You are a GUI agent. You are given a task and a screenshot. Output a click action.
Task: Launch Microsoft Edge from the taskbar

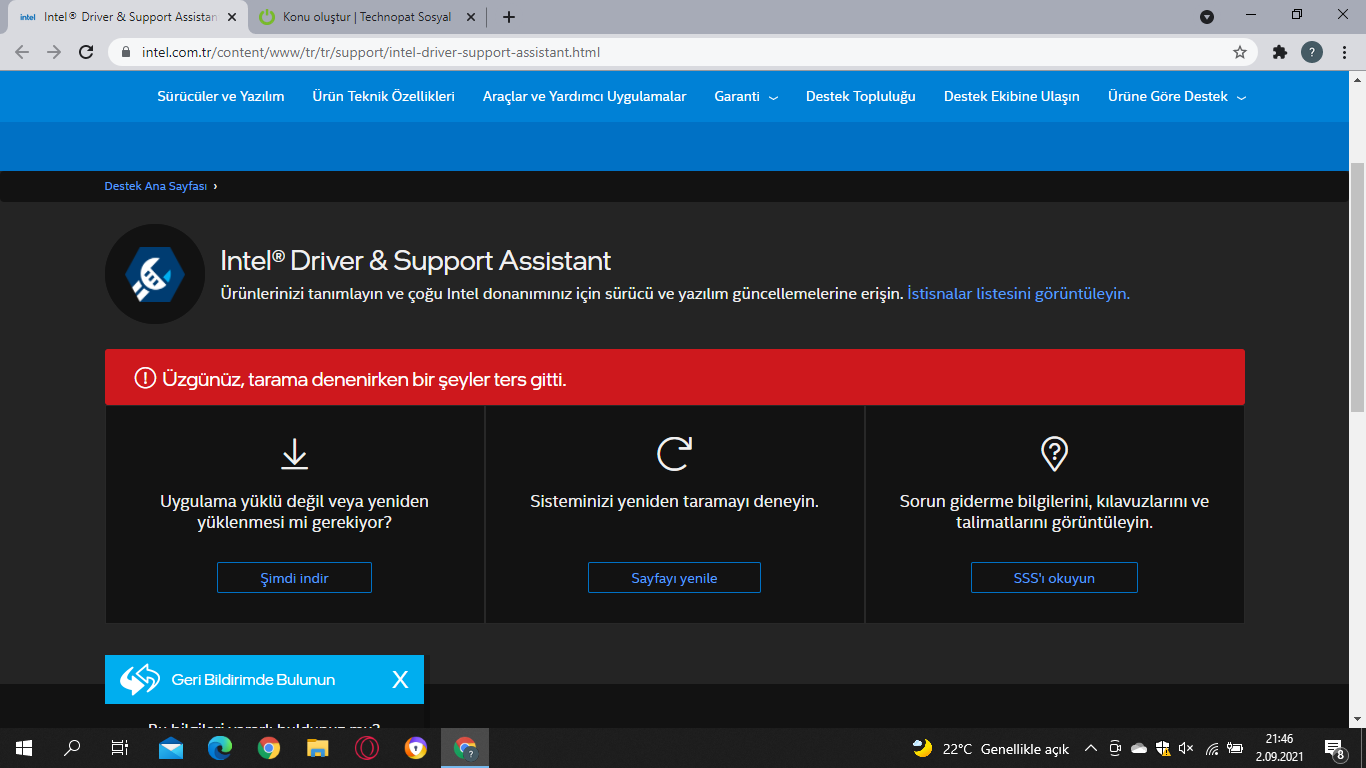pos(220,748)
